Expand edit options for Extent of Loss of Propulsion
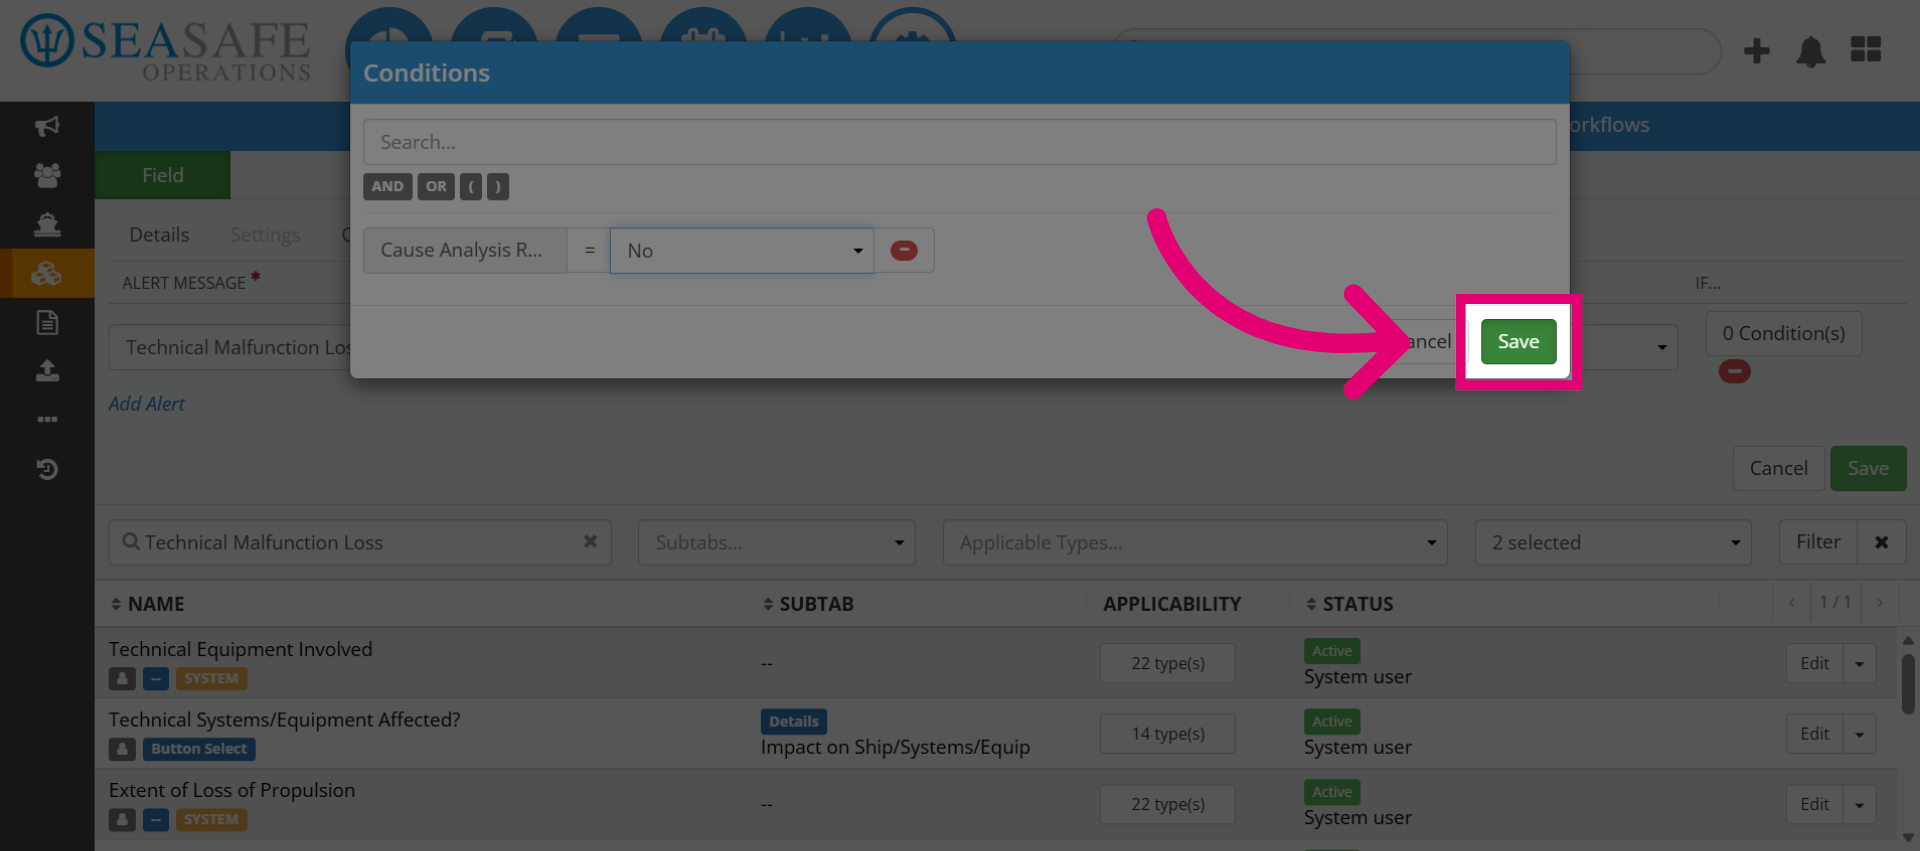The image size is (1920, 851). (1859, 804)
